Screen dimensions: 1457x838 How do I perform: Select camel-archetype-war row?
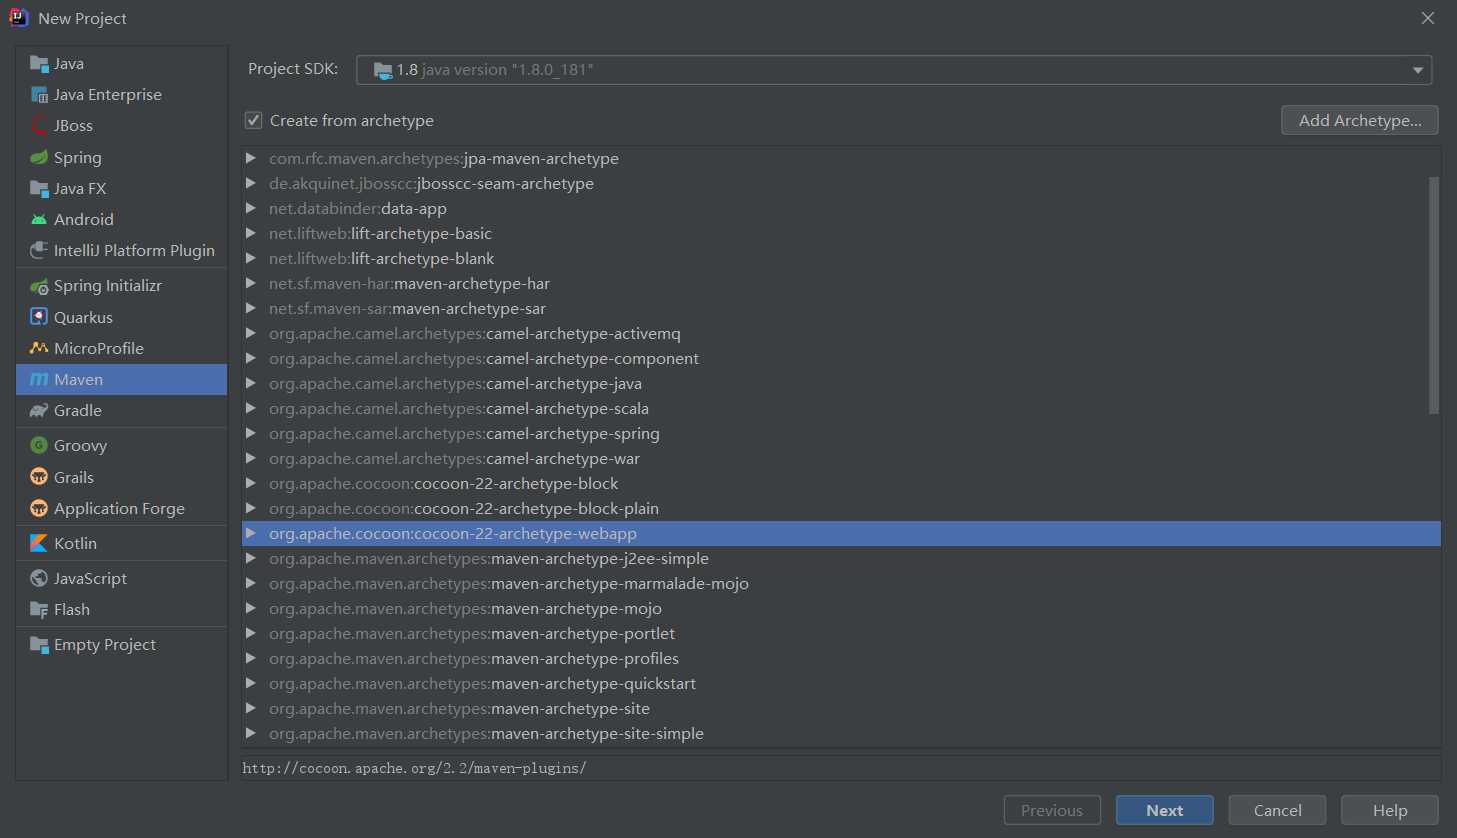click(841, 458)
